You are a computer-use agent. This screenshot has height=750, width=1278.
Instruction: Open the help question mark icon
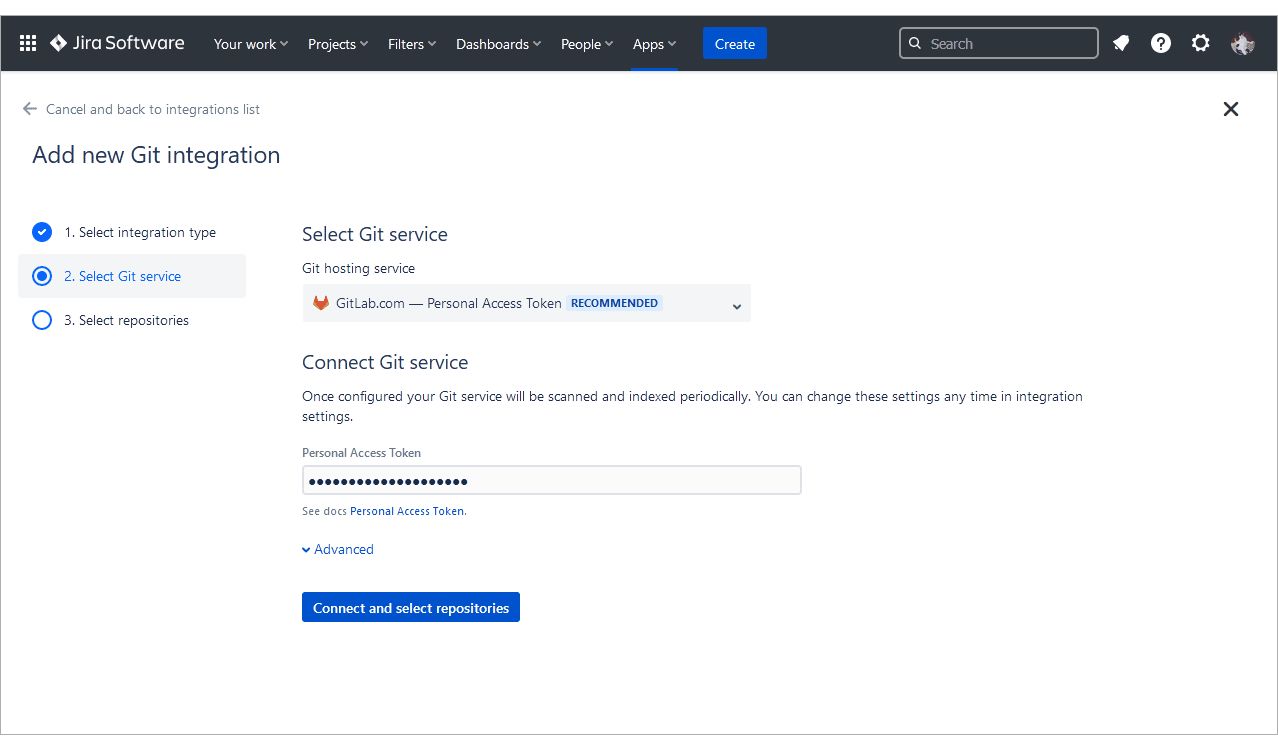(x=1160, y=43)
